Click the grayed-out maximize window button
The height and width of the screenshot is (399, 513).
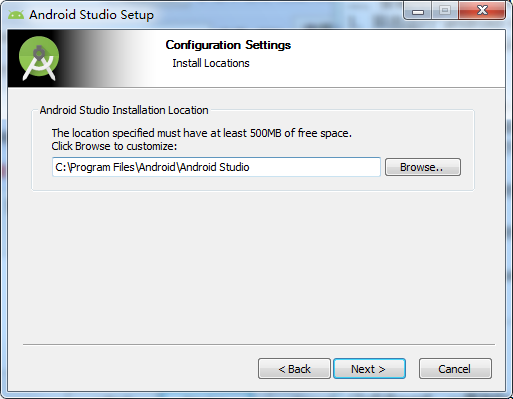[x=445, y=11]
